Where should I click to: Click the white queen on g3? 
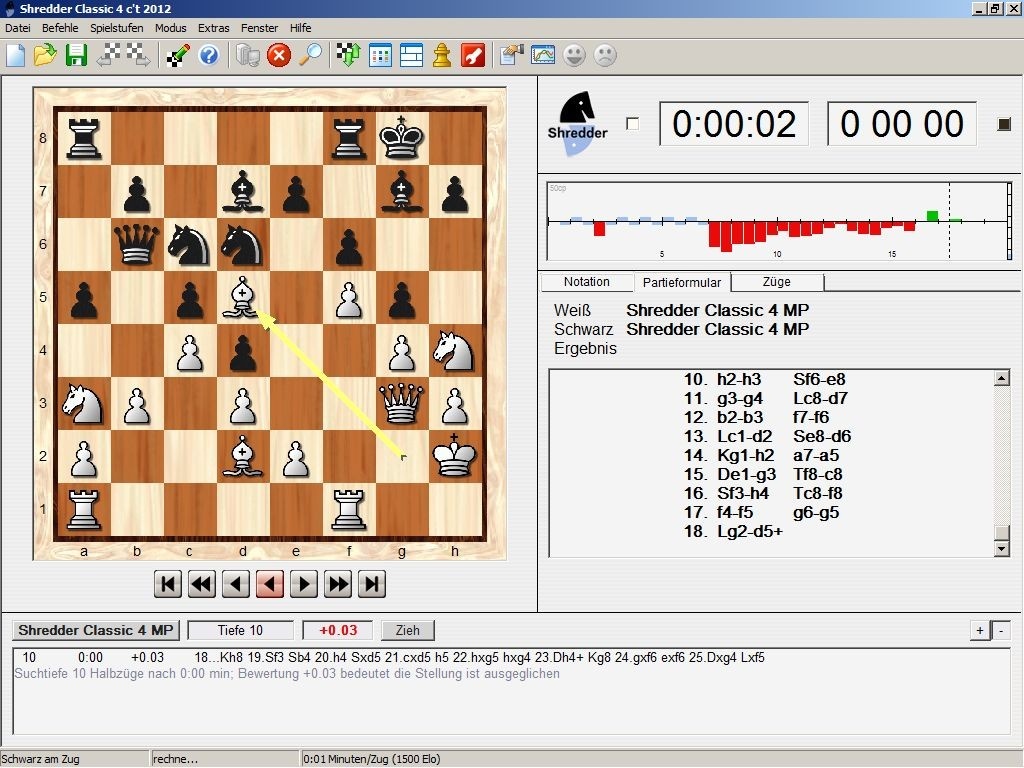402,403
